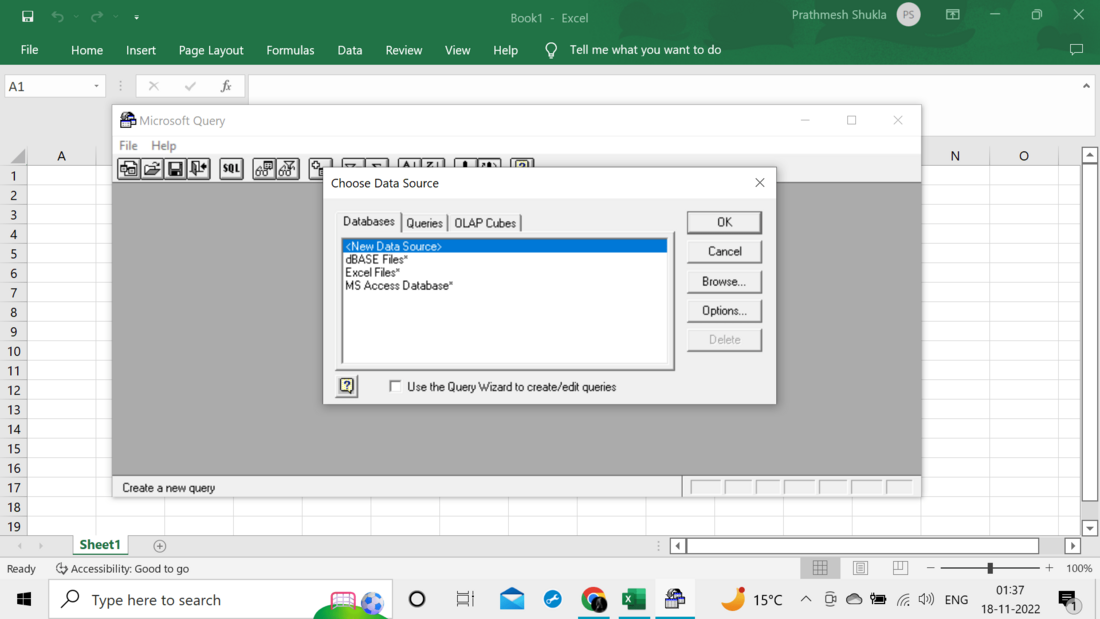The height and width of the screenshot is (619, 1100).
Task: Open the Excel Page Layout tab
Action: [x=210, y=50]
